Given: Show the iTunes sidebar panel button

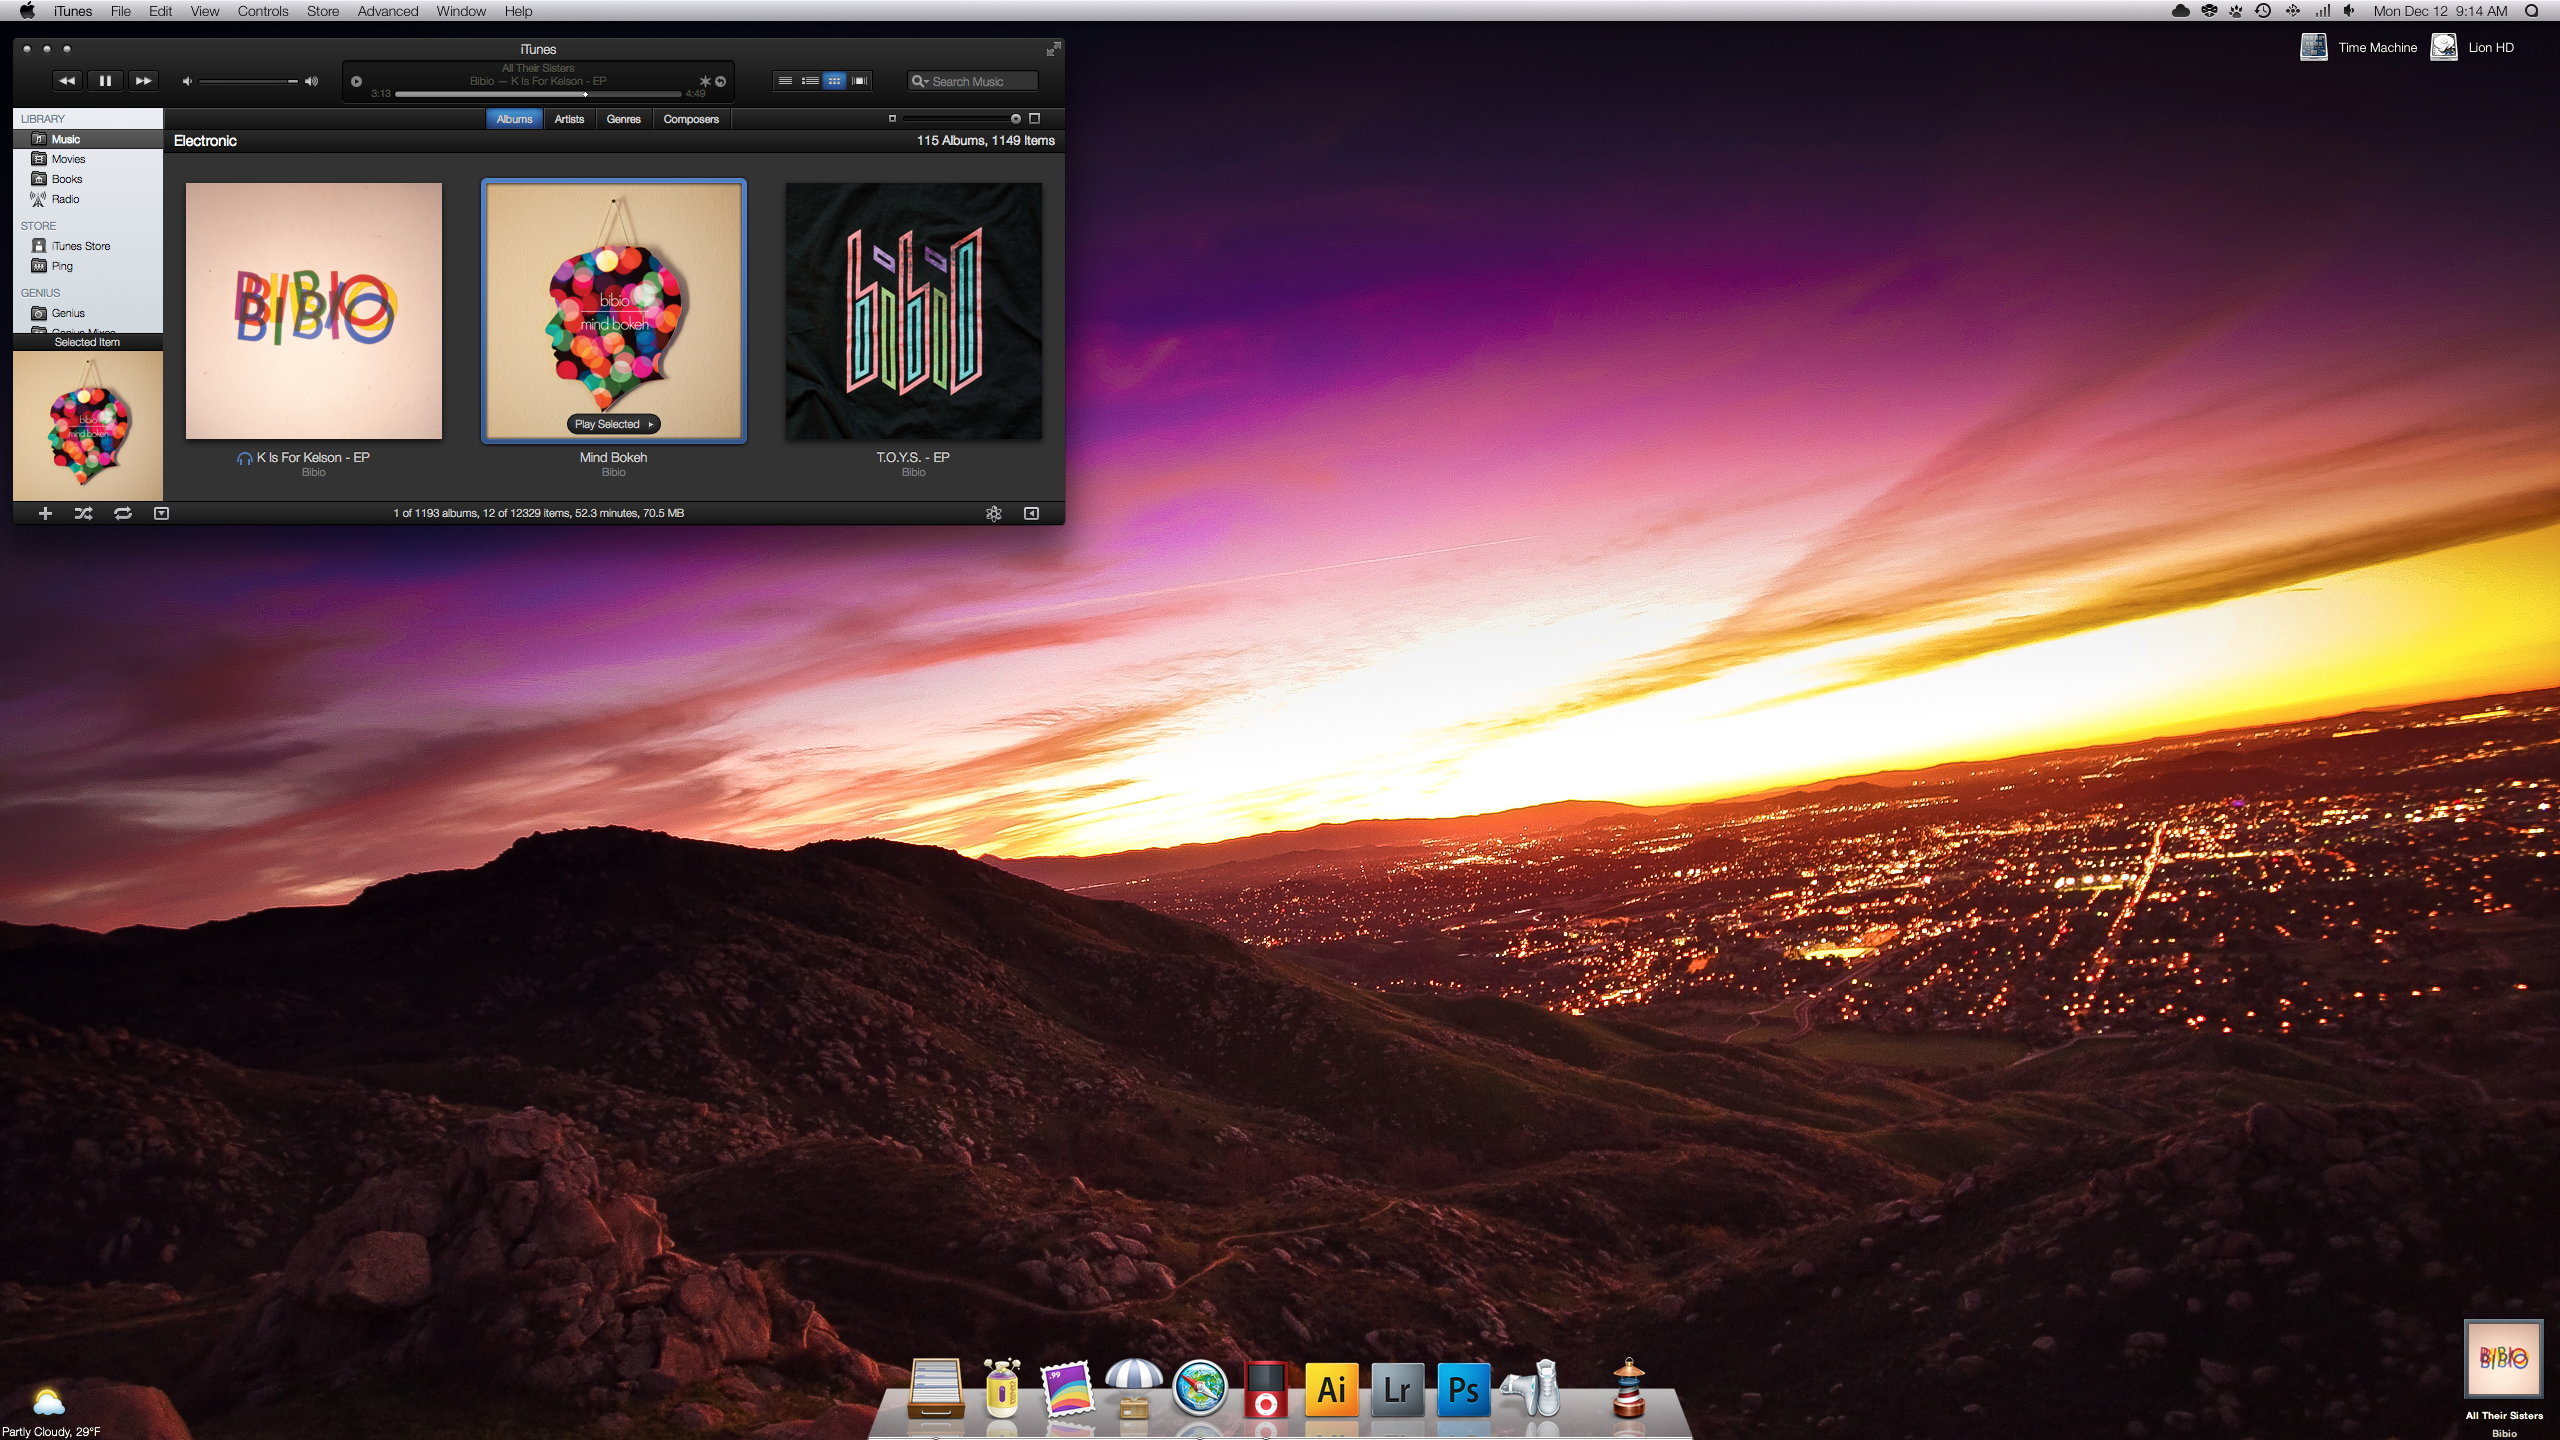Looking at the screenshot, I should 1031,513.
